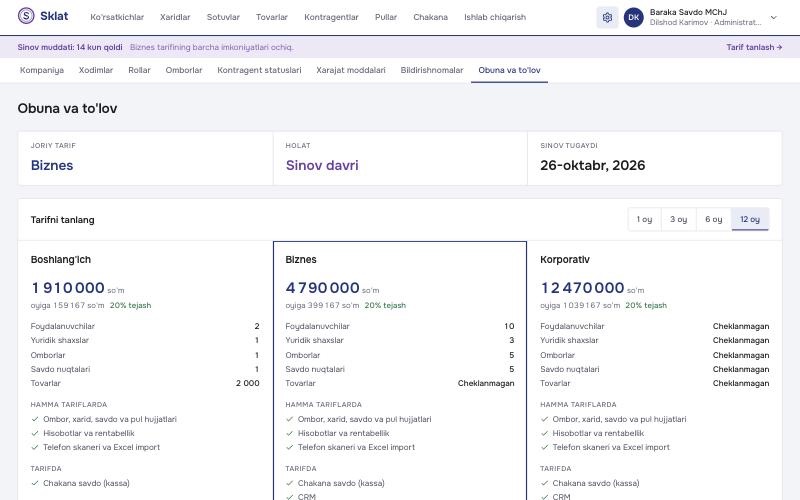Click checkmark beside CRM in Korporativ
The image size is (800, 500).
click(x=544, y=496)
